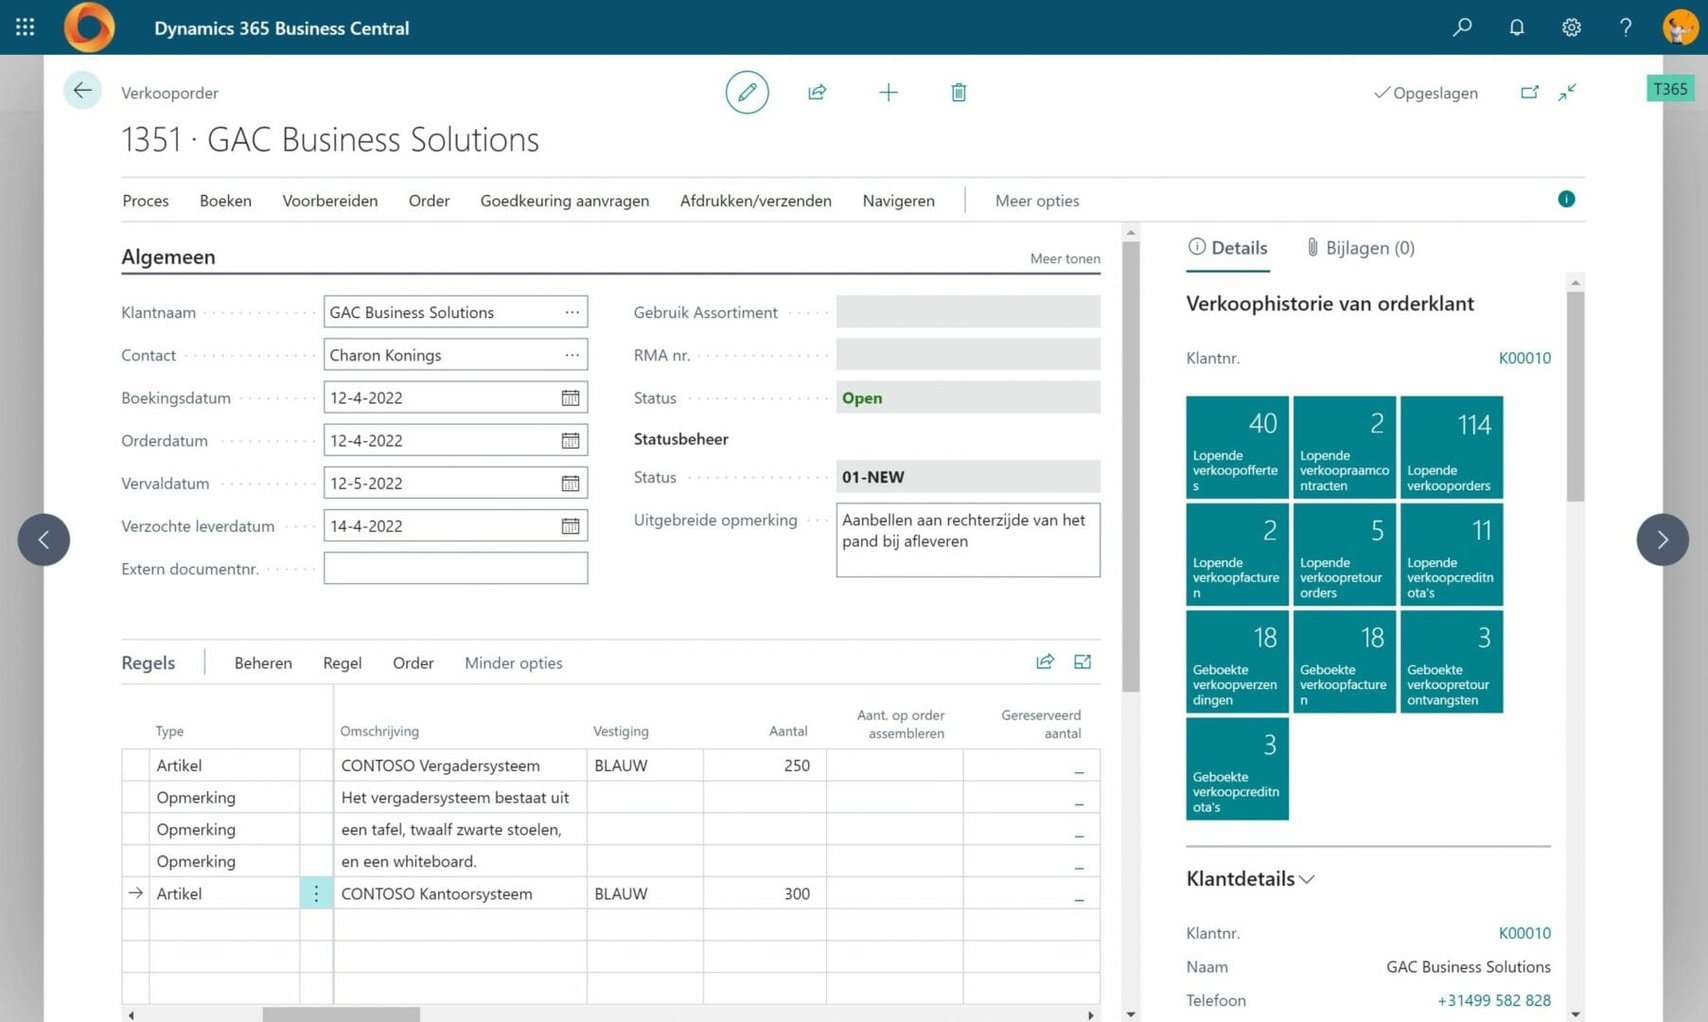The height and width of the screenshot is (1022, 1708).
Task: Click the search magnifier icon
Action: [x=1462, y=27]
